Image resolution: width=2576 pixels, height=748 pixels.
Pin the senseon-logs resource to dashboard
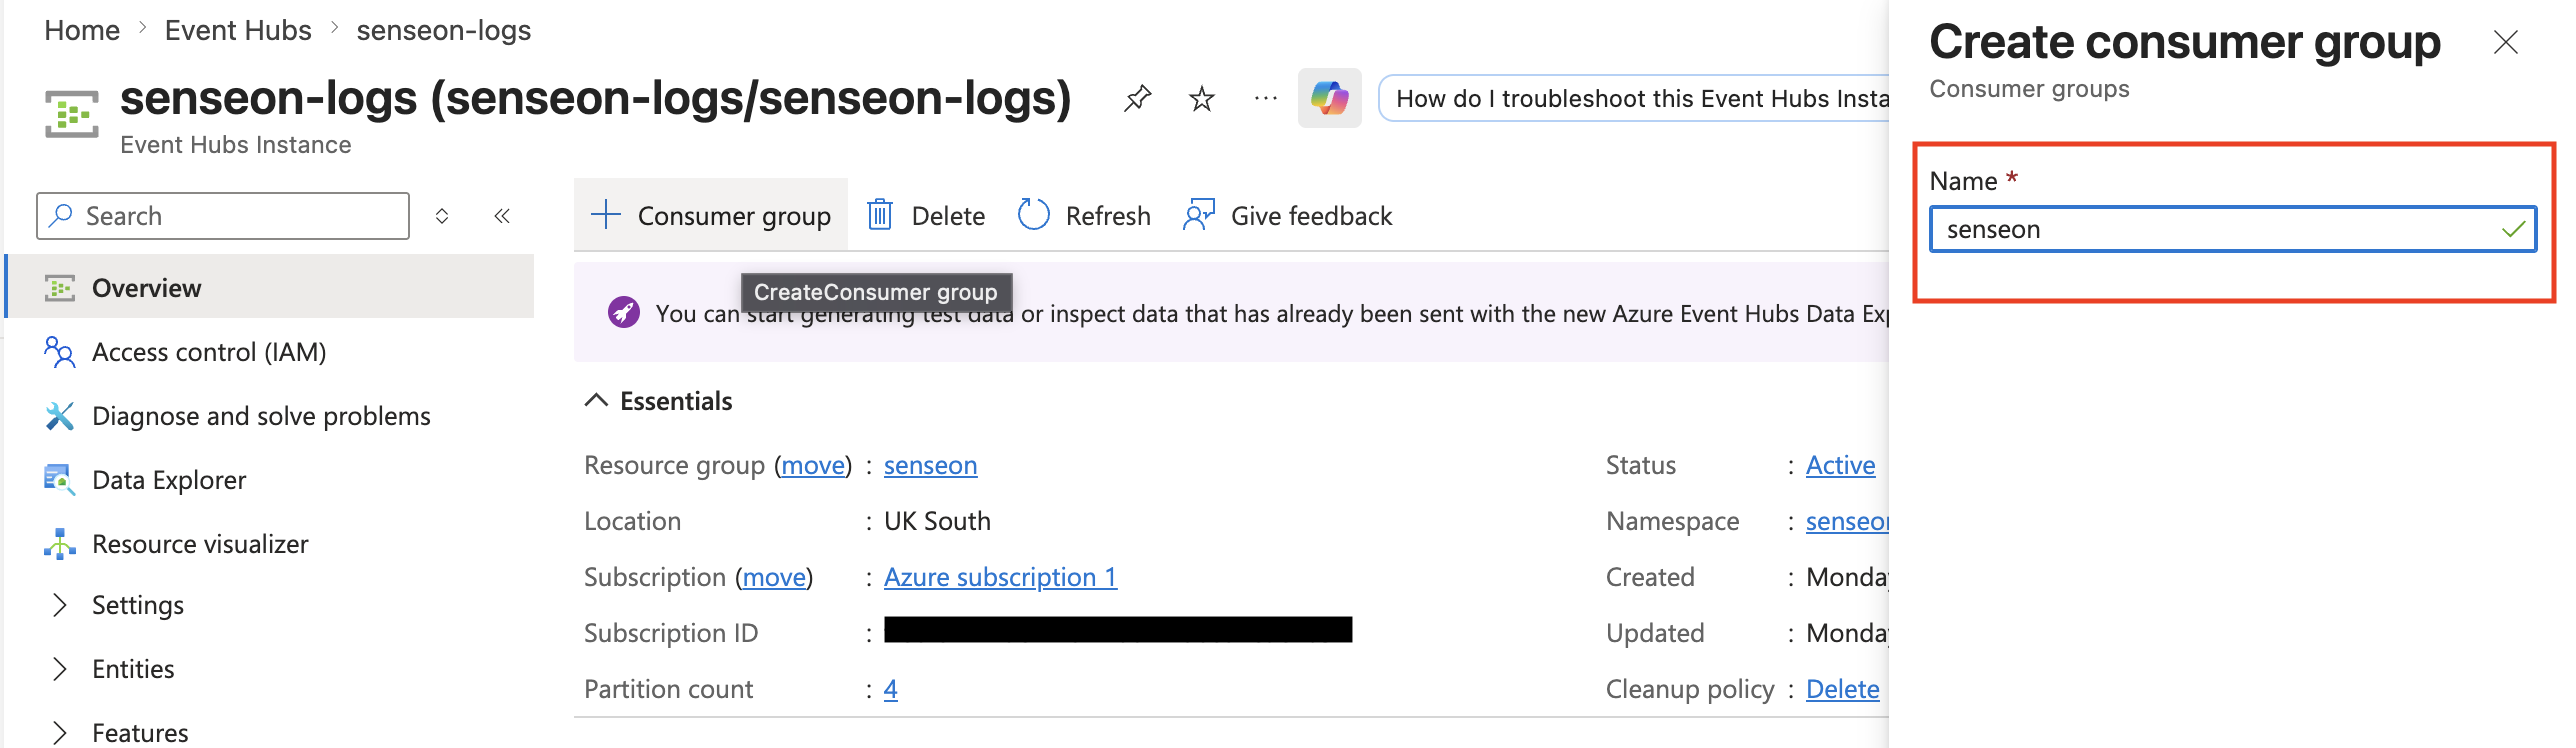coord(1137,99)
